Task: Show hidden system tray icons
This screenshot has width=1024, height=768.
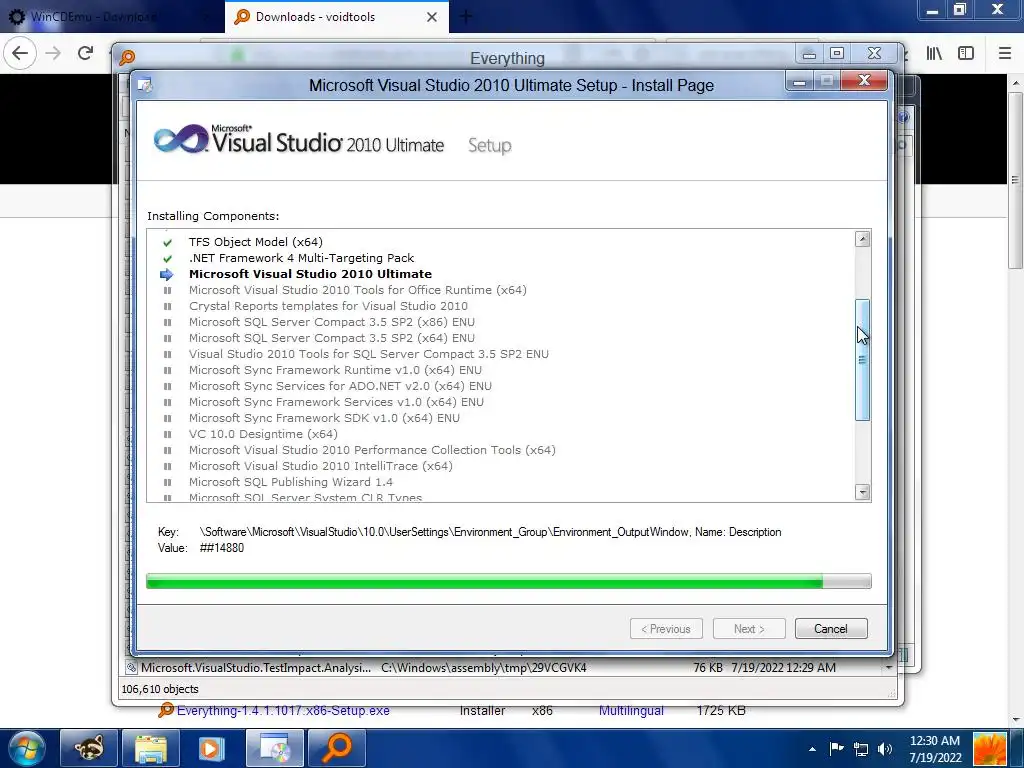Action: pos(812,749)
